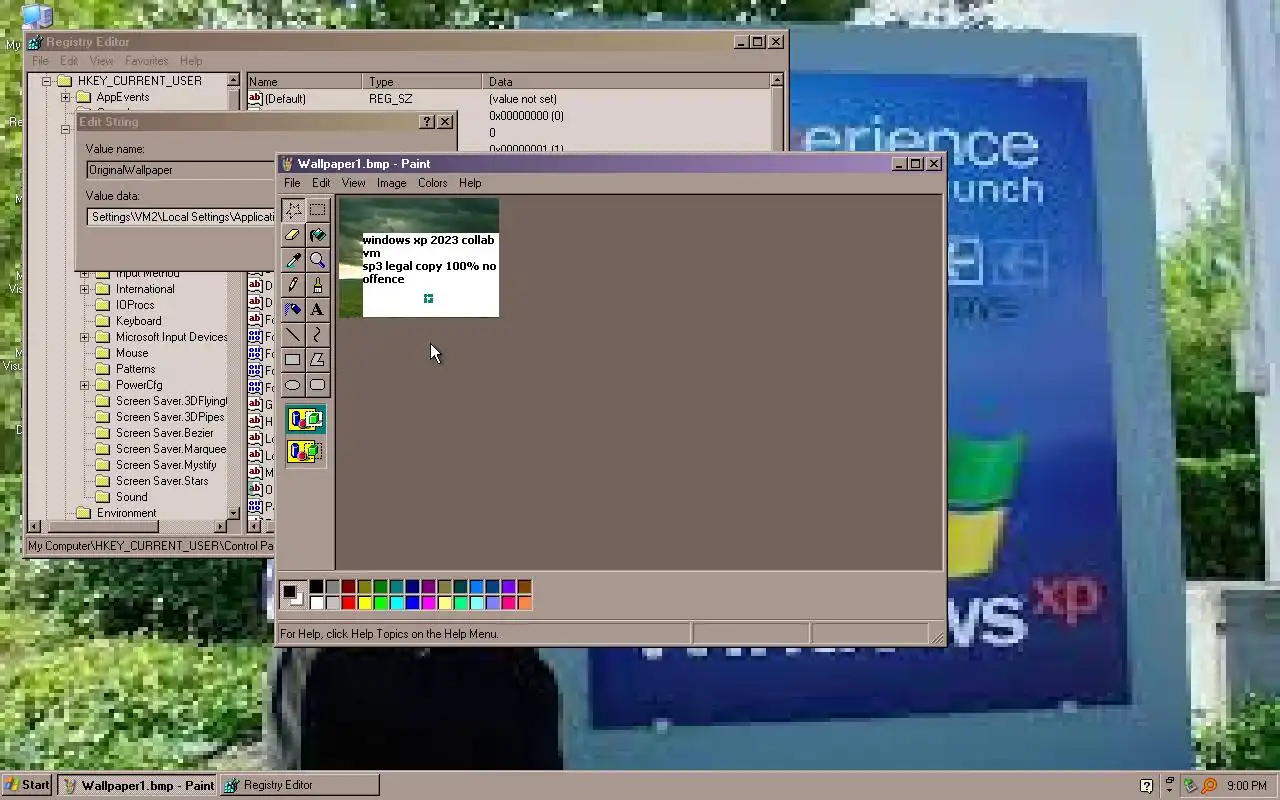Choose the Brush tool in Paint
This screenshot has height=800, width=1280.
pos(318,285)
